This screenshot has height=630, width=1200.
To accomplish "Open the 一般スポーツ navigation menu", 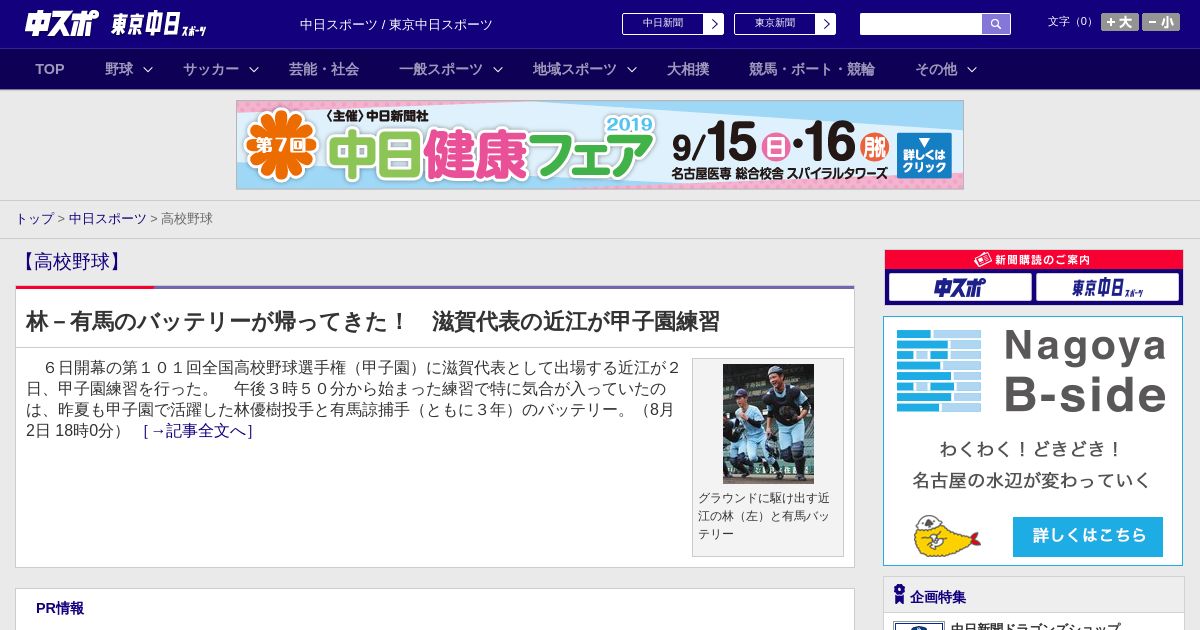I will click(x=441, y=69).
